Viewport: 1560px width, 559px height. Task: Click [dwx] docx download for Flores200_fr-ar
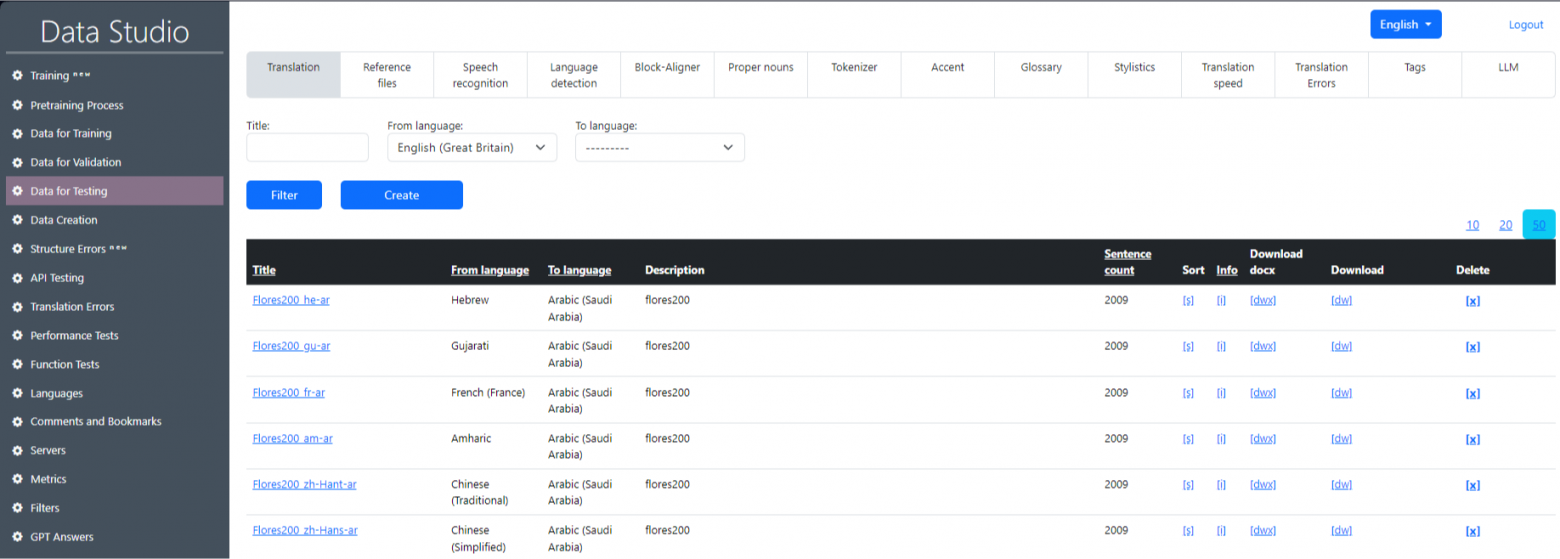(1263, 392)
